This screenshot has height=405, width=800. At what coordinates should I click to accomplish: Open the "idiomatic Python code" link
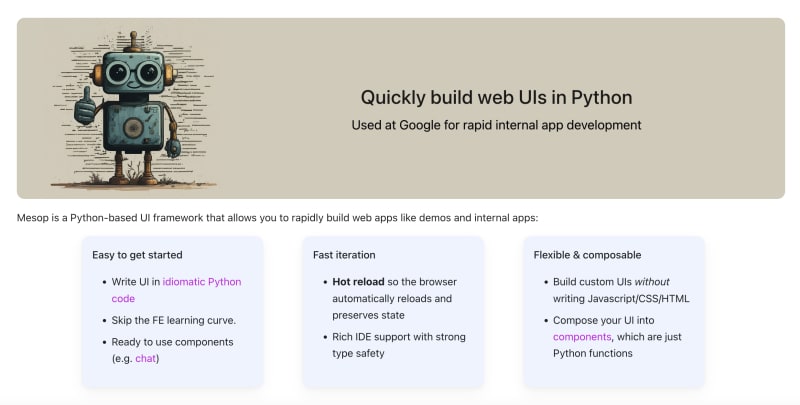tap(201, 282)
